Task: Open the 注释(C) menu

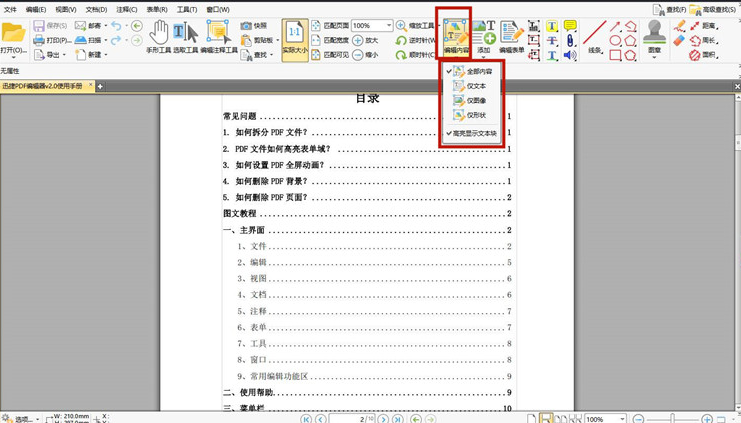Action: [x=127, y=9]
